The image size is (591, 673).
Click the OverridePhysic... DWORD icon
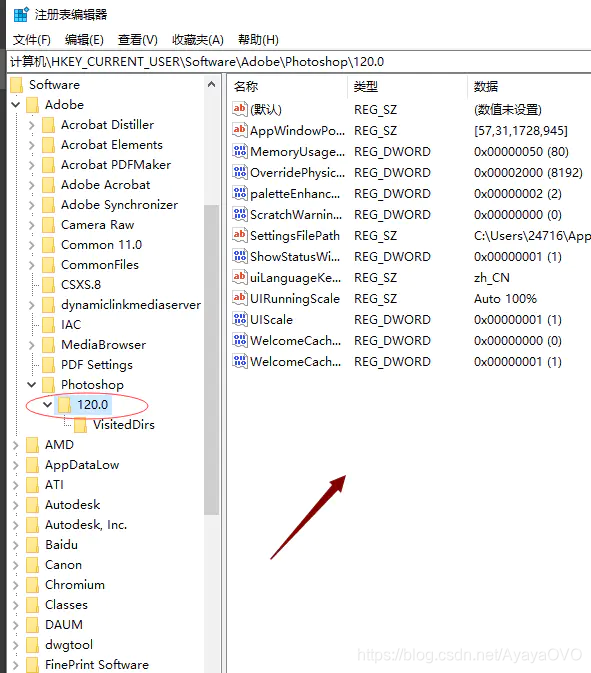click(239, 172)
